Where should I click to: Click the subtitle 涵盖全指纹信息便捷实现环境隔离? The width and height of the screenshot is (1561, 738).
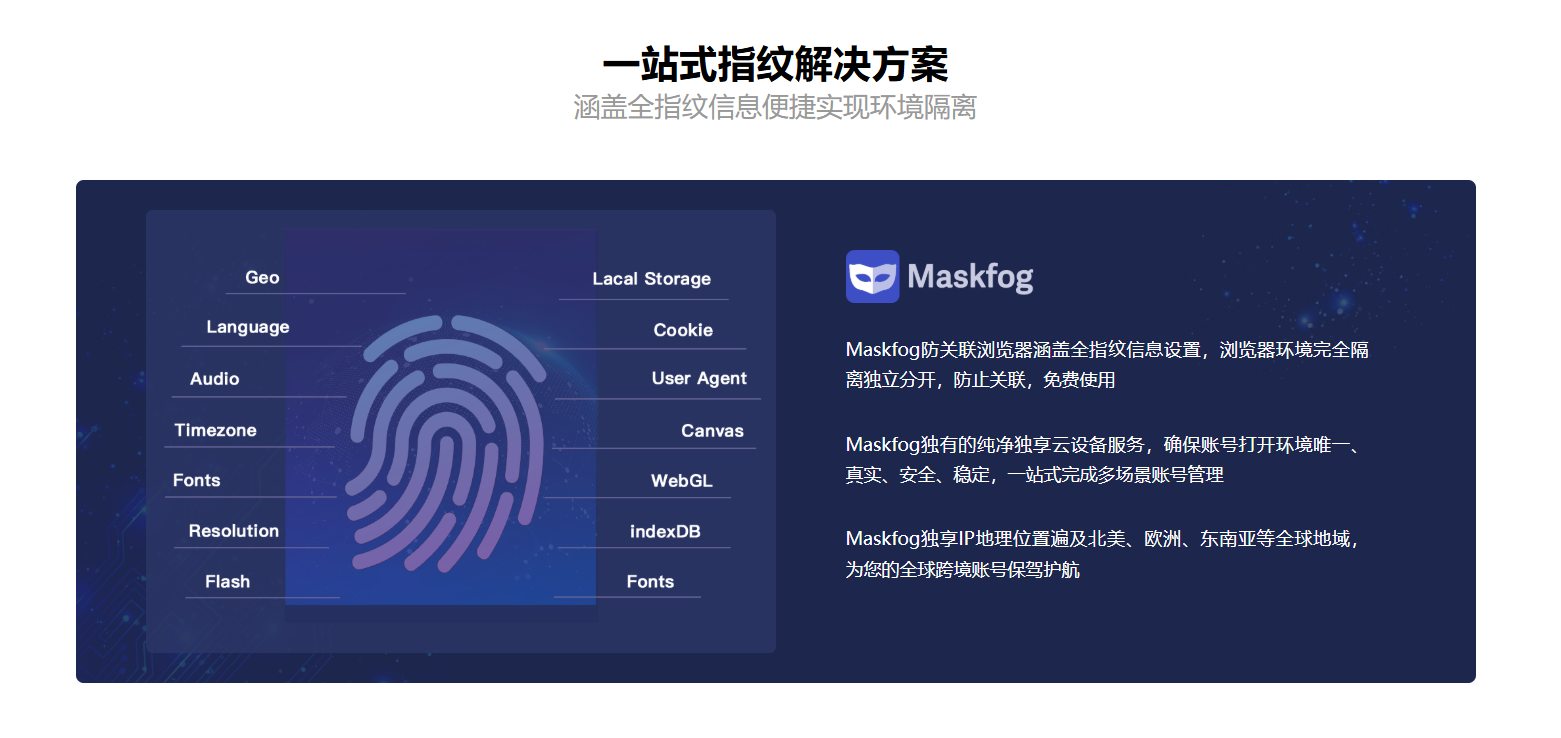(x=775, y=107)
